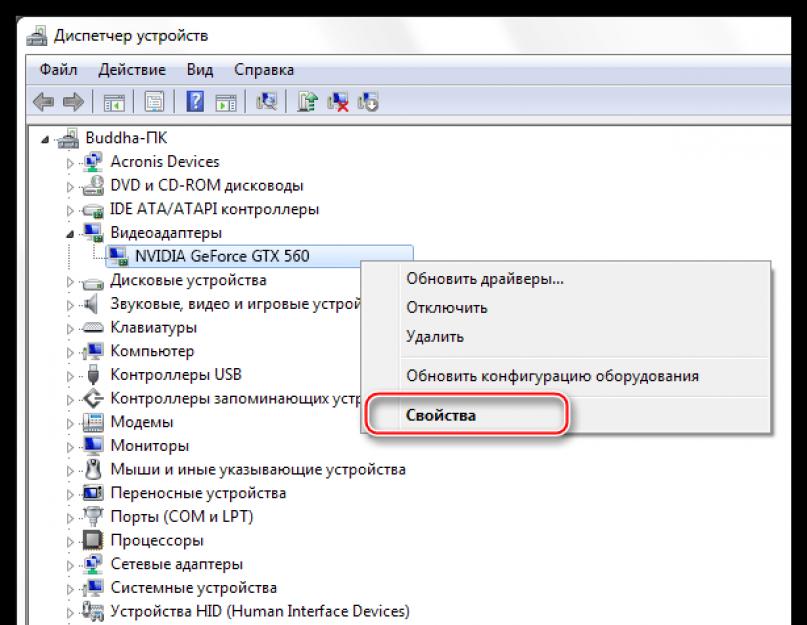The width and height of the screenshot is (807, 625).
Task: Choose Обновить конфигурацию оборудования
Action: coord(566,376)
